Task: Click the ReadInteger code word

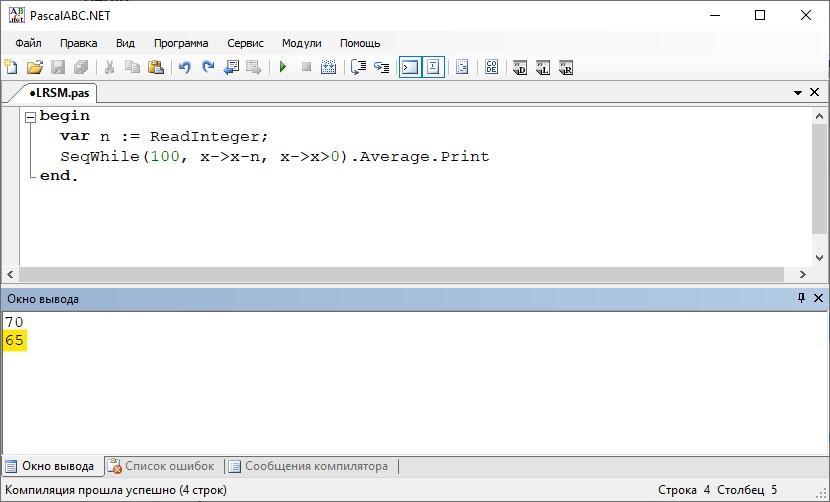Action: coord(205,137)
